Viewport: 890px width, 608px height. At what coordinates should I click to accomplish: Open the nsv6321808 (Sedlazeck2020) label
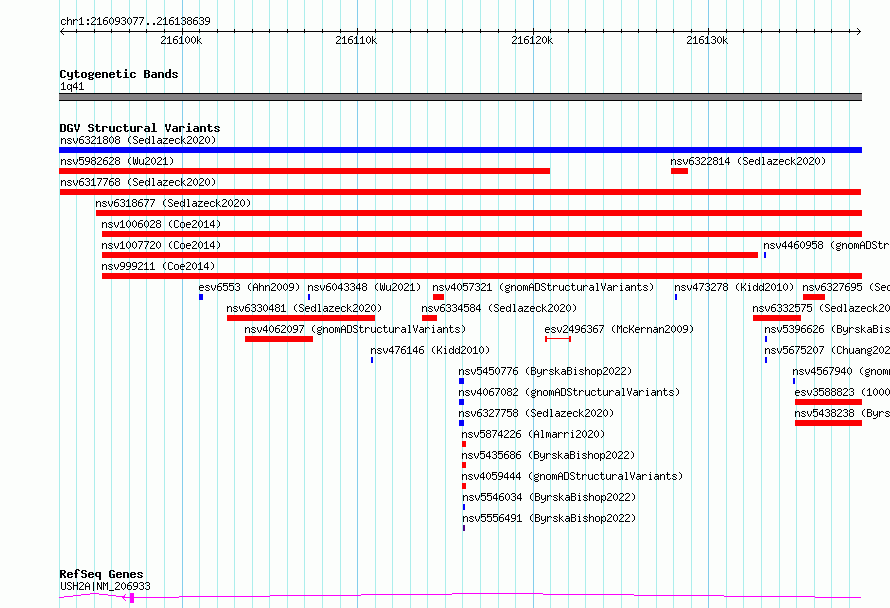coord(138,140)
